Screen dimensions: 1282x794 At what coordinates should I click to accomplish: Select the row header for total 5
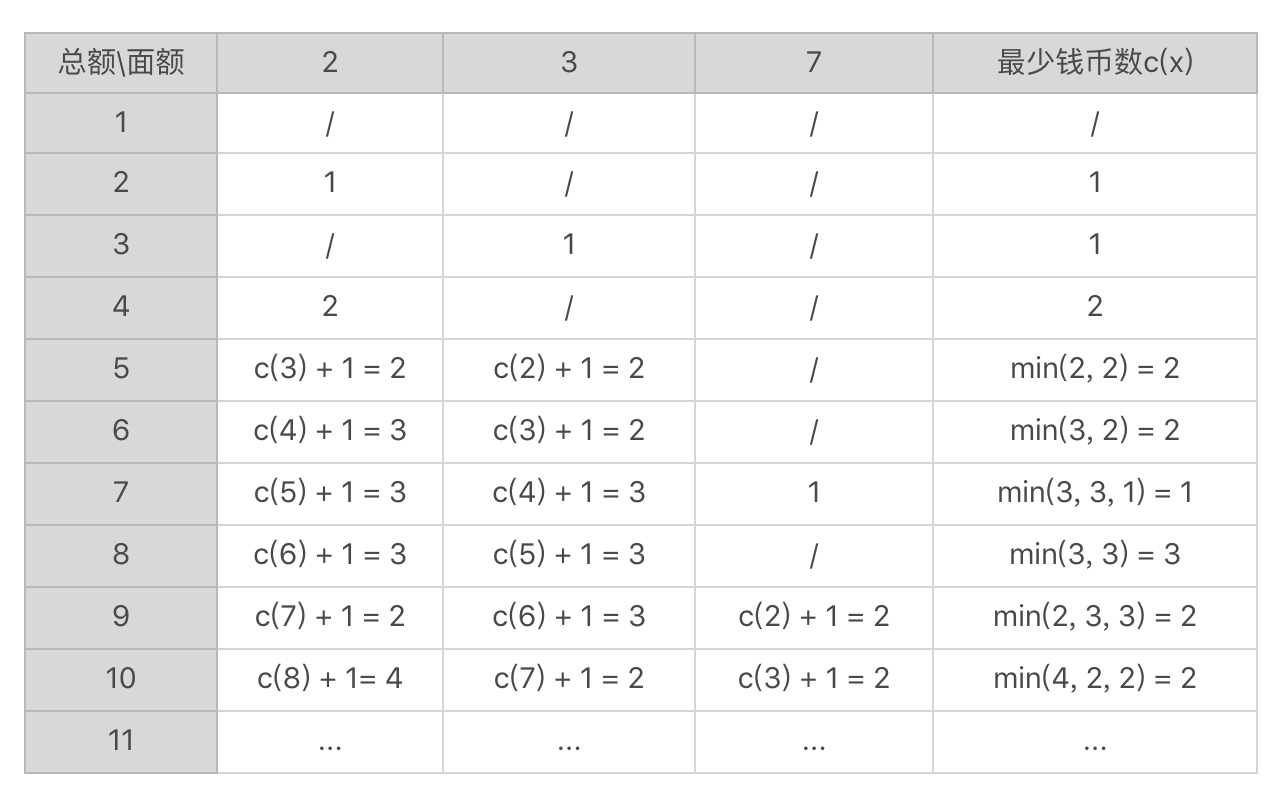click(x=121, y=368)
